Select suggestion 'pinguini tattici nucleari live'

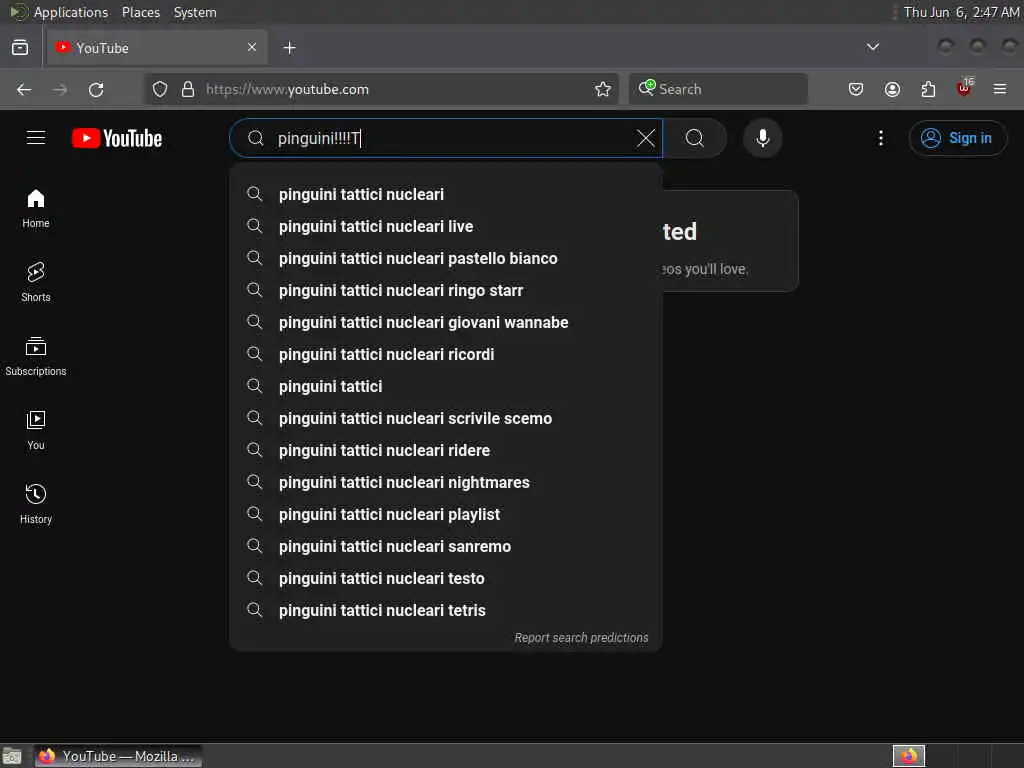pos(446,227)
